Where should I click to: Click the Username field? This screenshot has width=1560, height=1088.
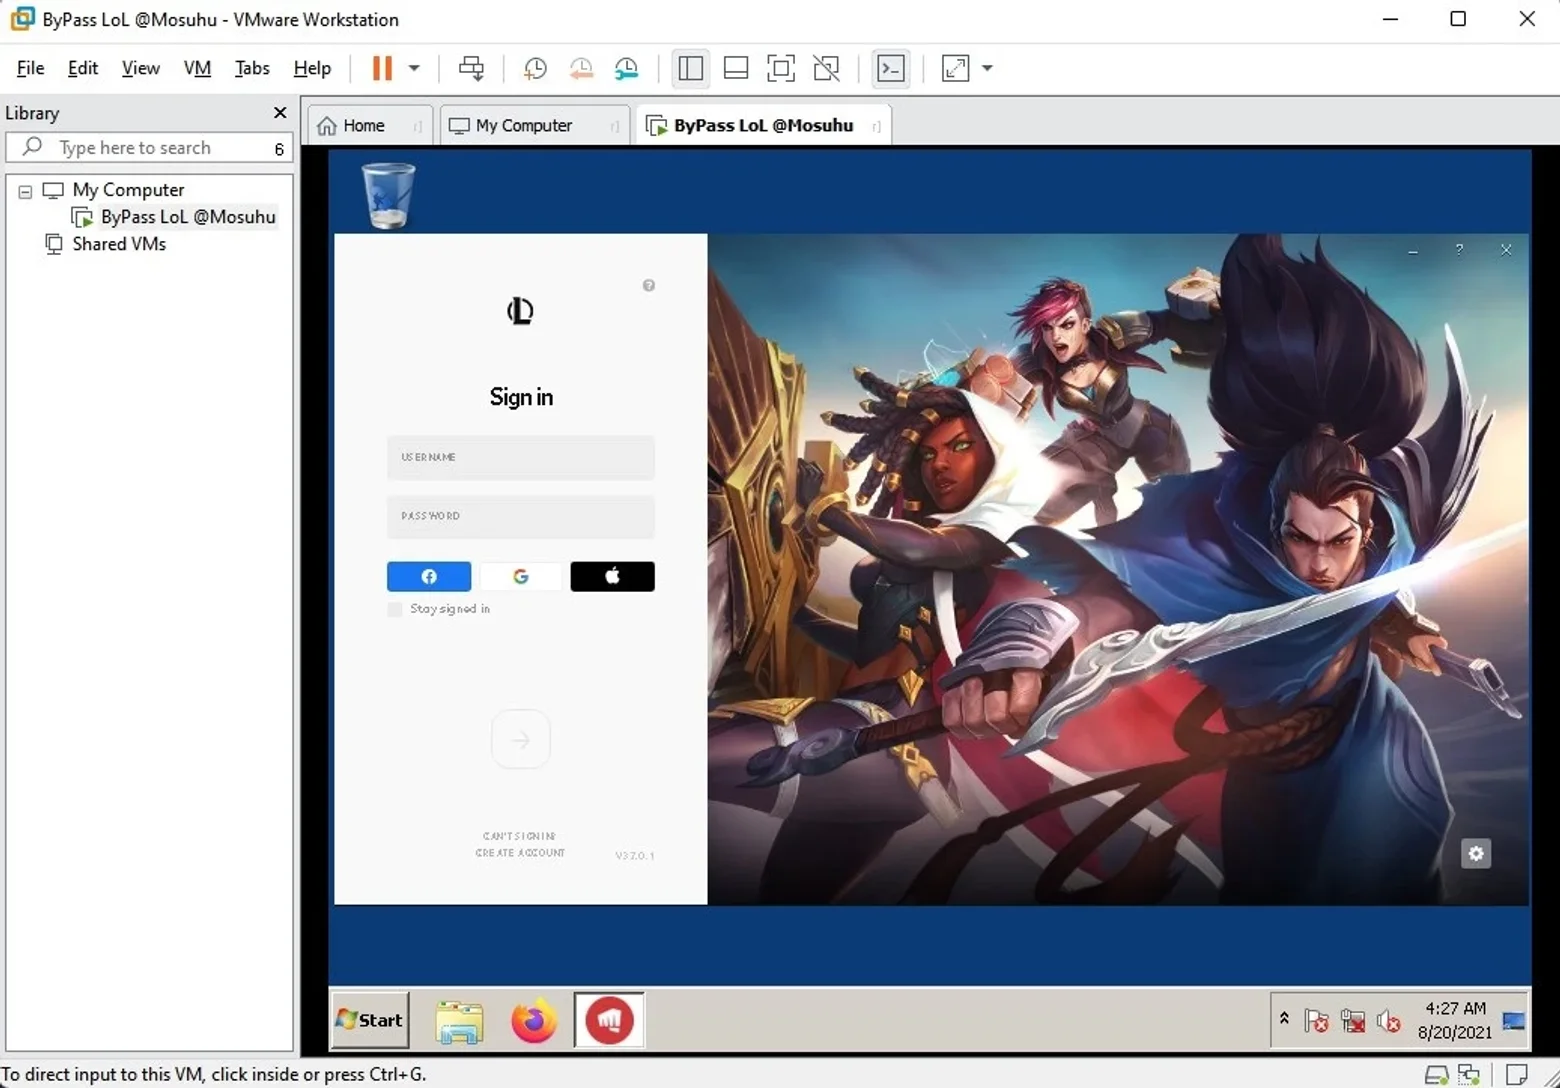pos(521,458)
